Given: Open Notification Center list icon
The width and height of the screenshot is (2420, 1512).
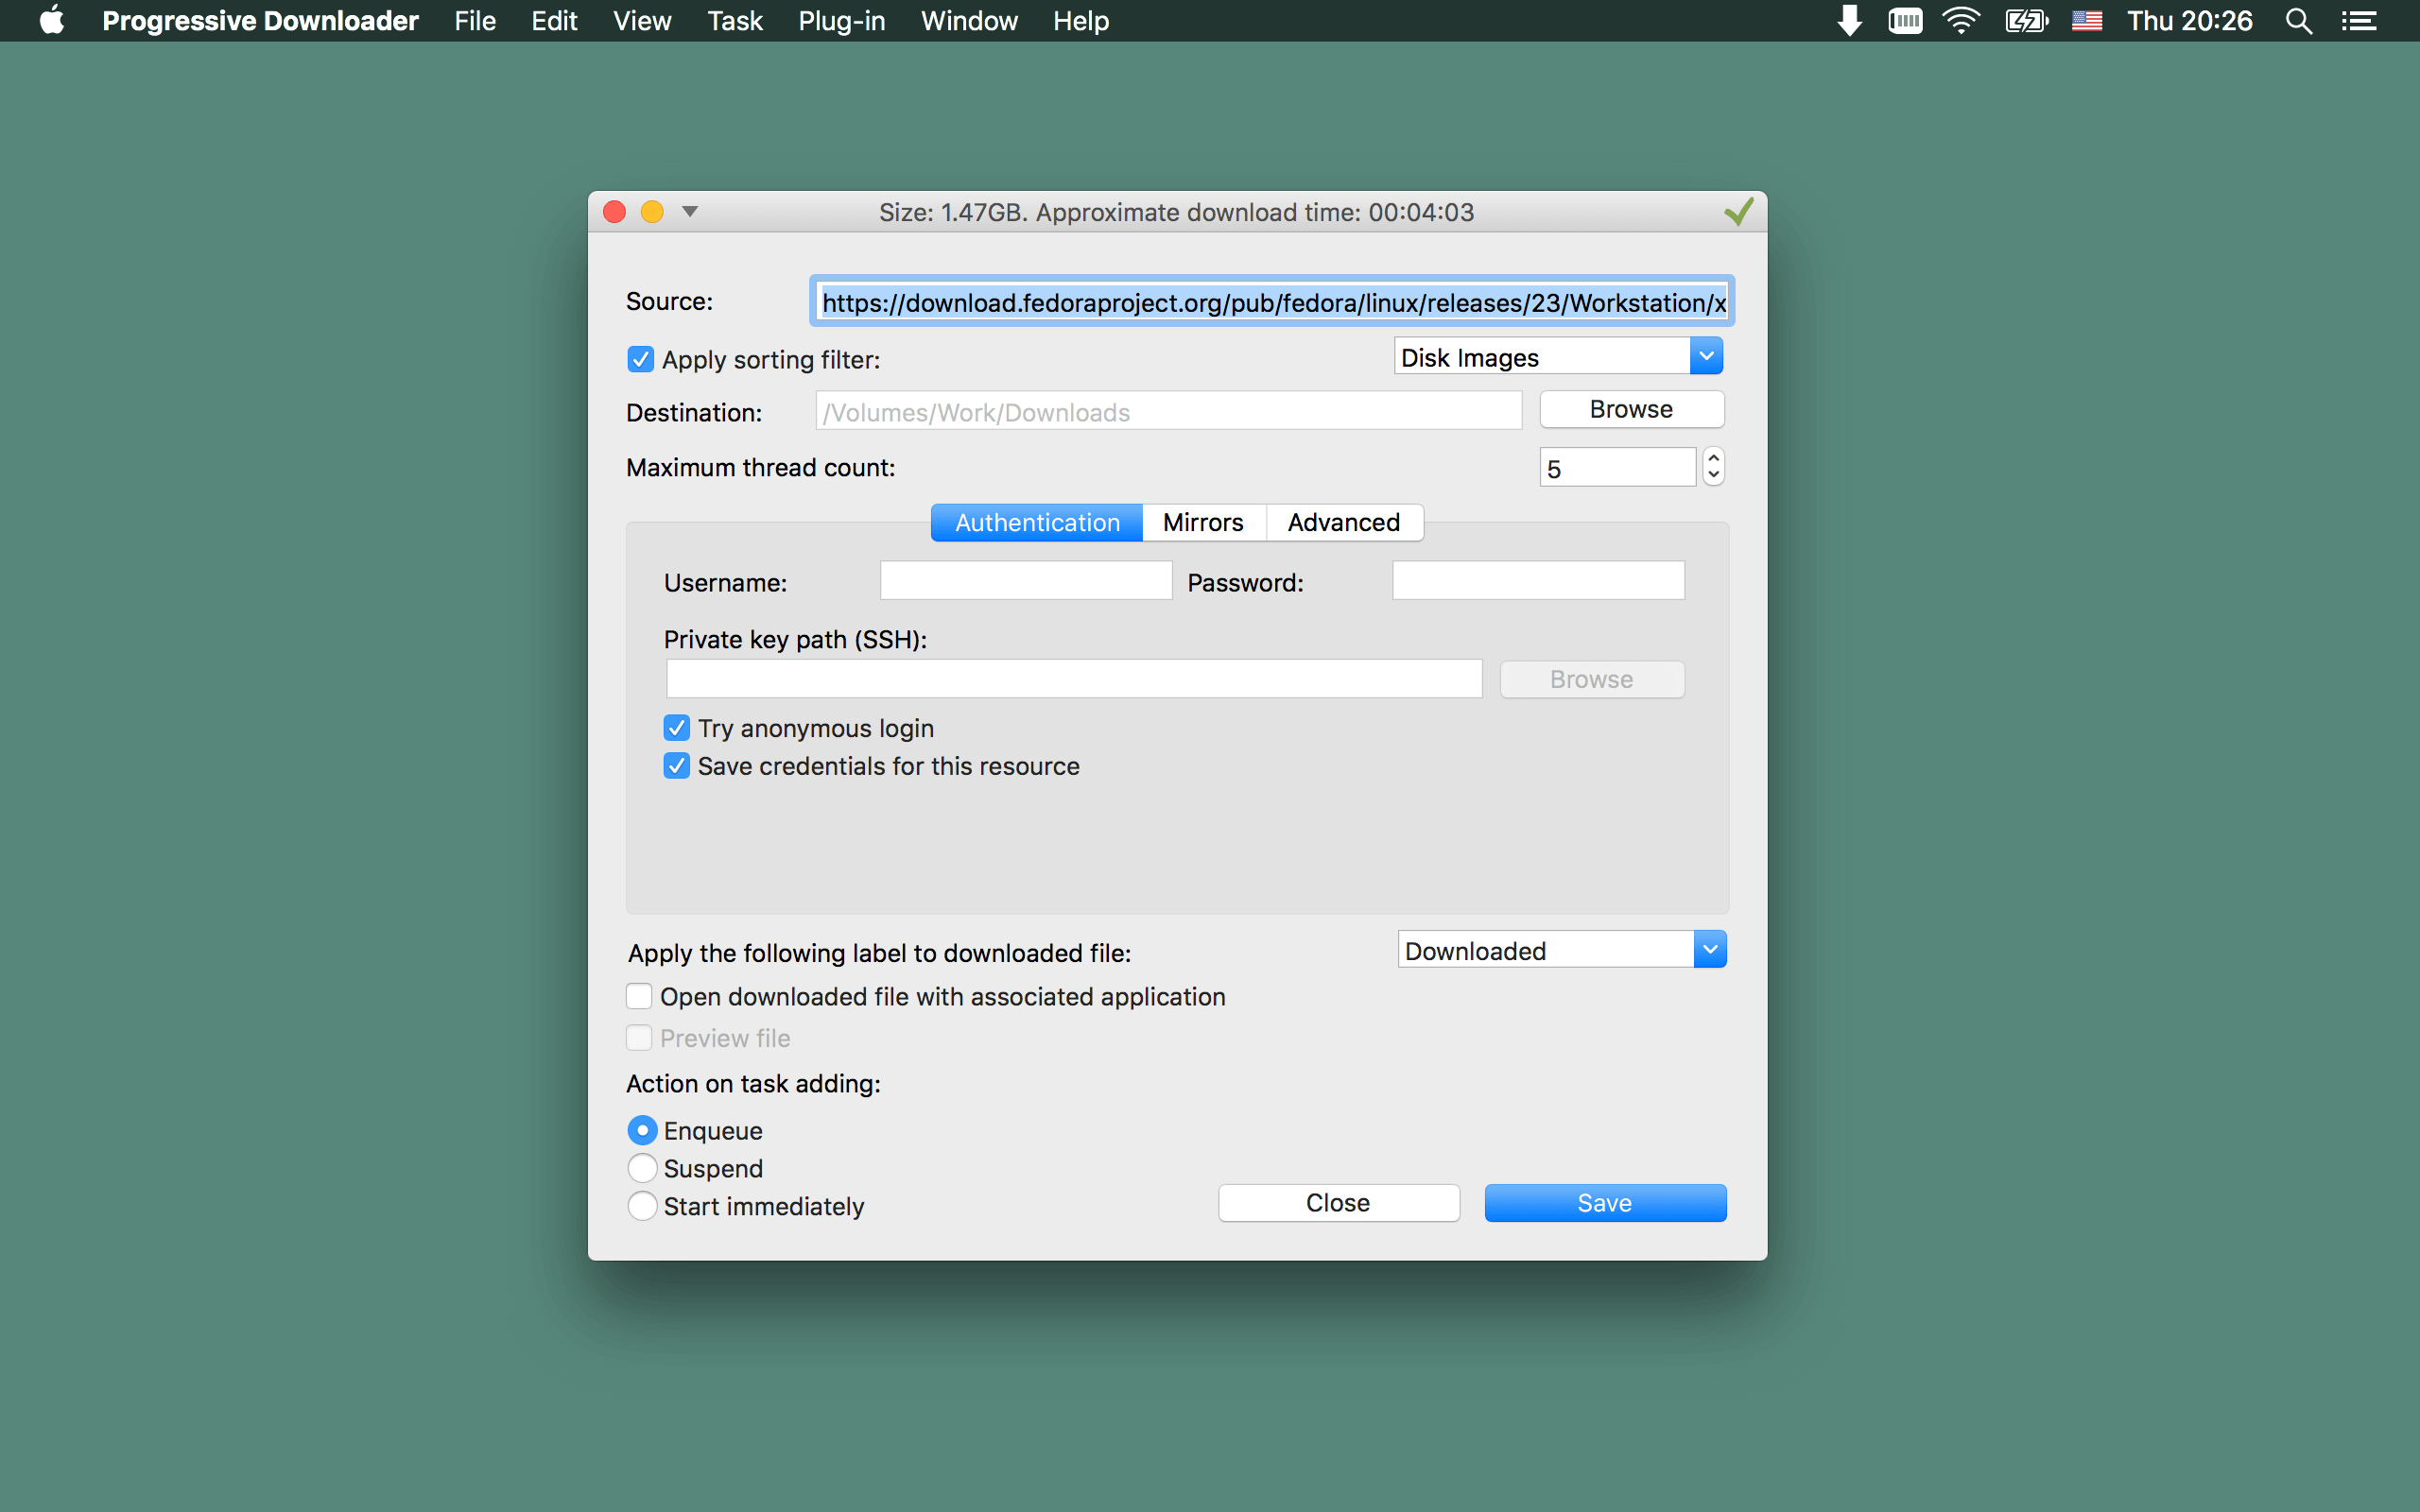Looking at the screenshot, I should click(x=2359, y=20).
